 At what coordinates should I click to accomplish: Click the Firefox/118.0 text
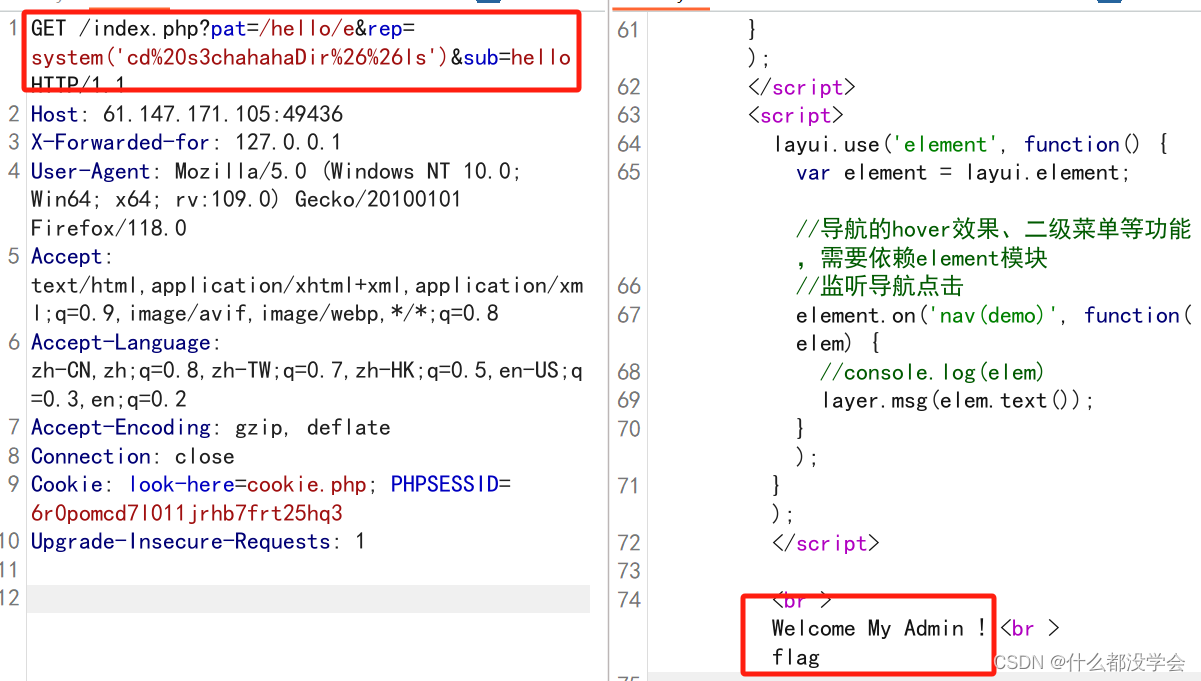coord(109,228)
